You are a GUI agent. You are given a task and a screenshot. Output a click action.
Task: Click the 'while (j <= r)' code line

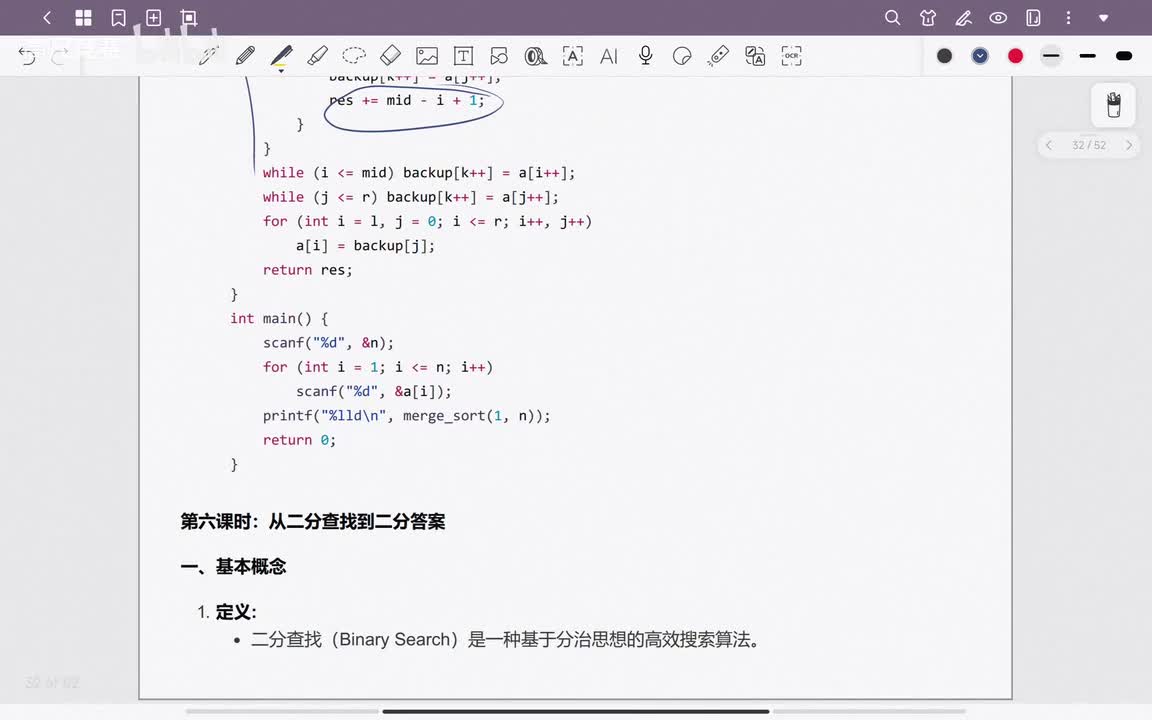point(410,198)
